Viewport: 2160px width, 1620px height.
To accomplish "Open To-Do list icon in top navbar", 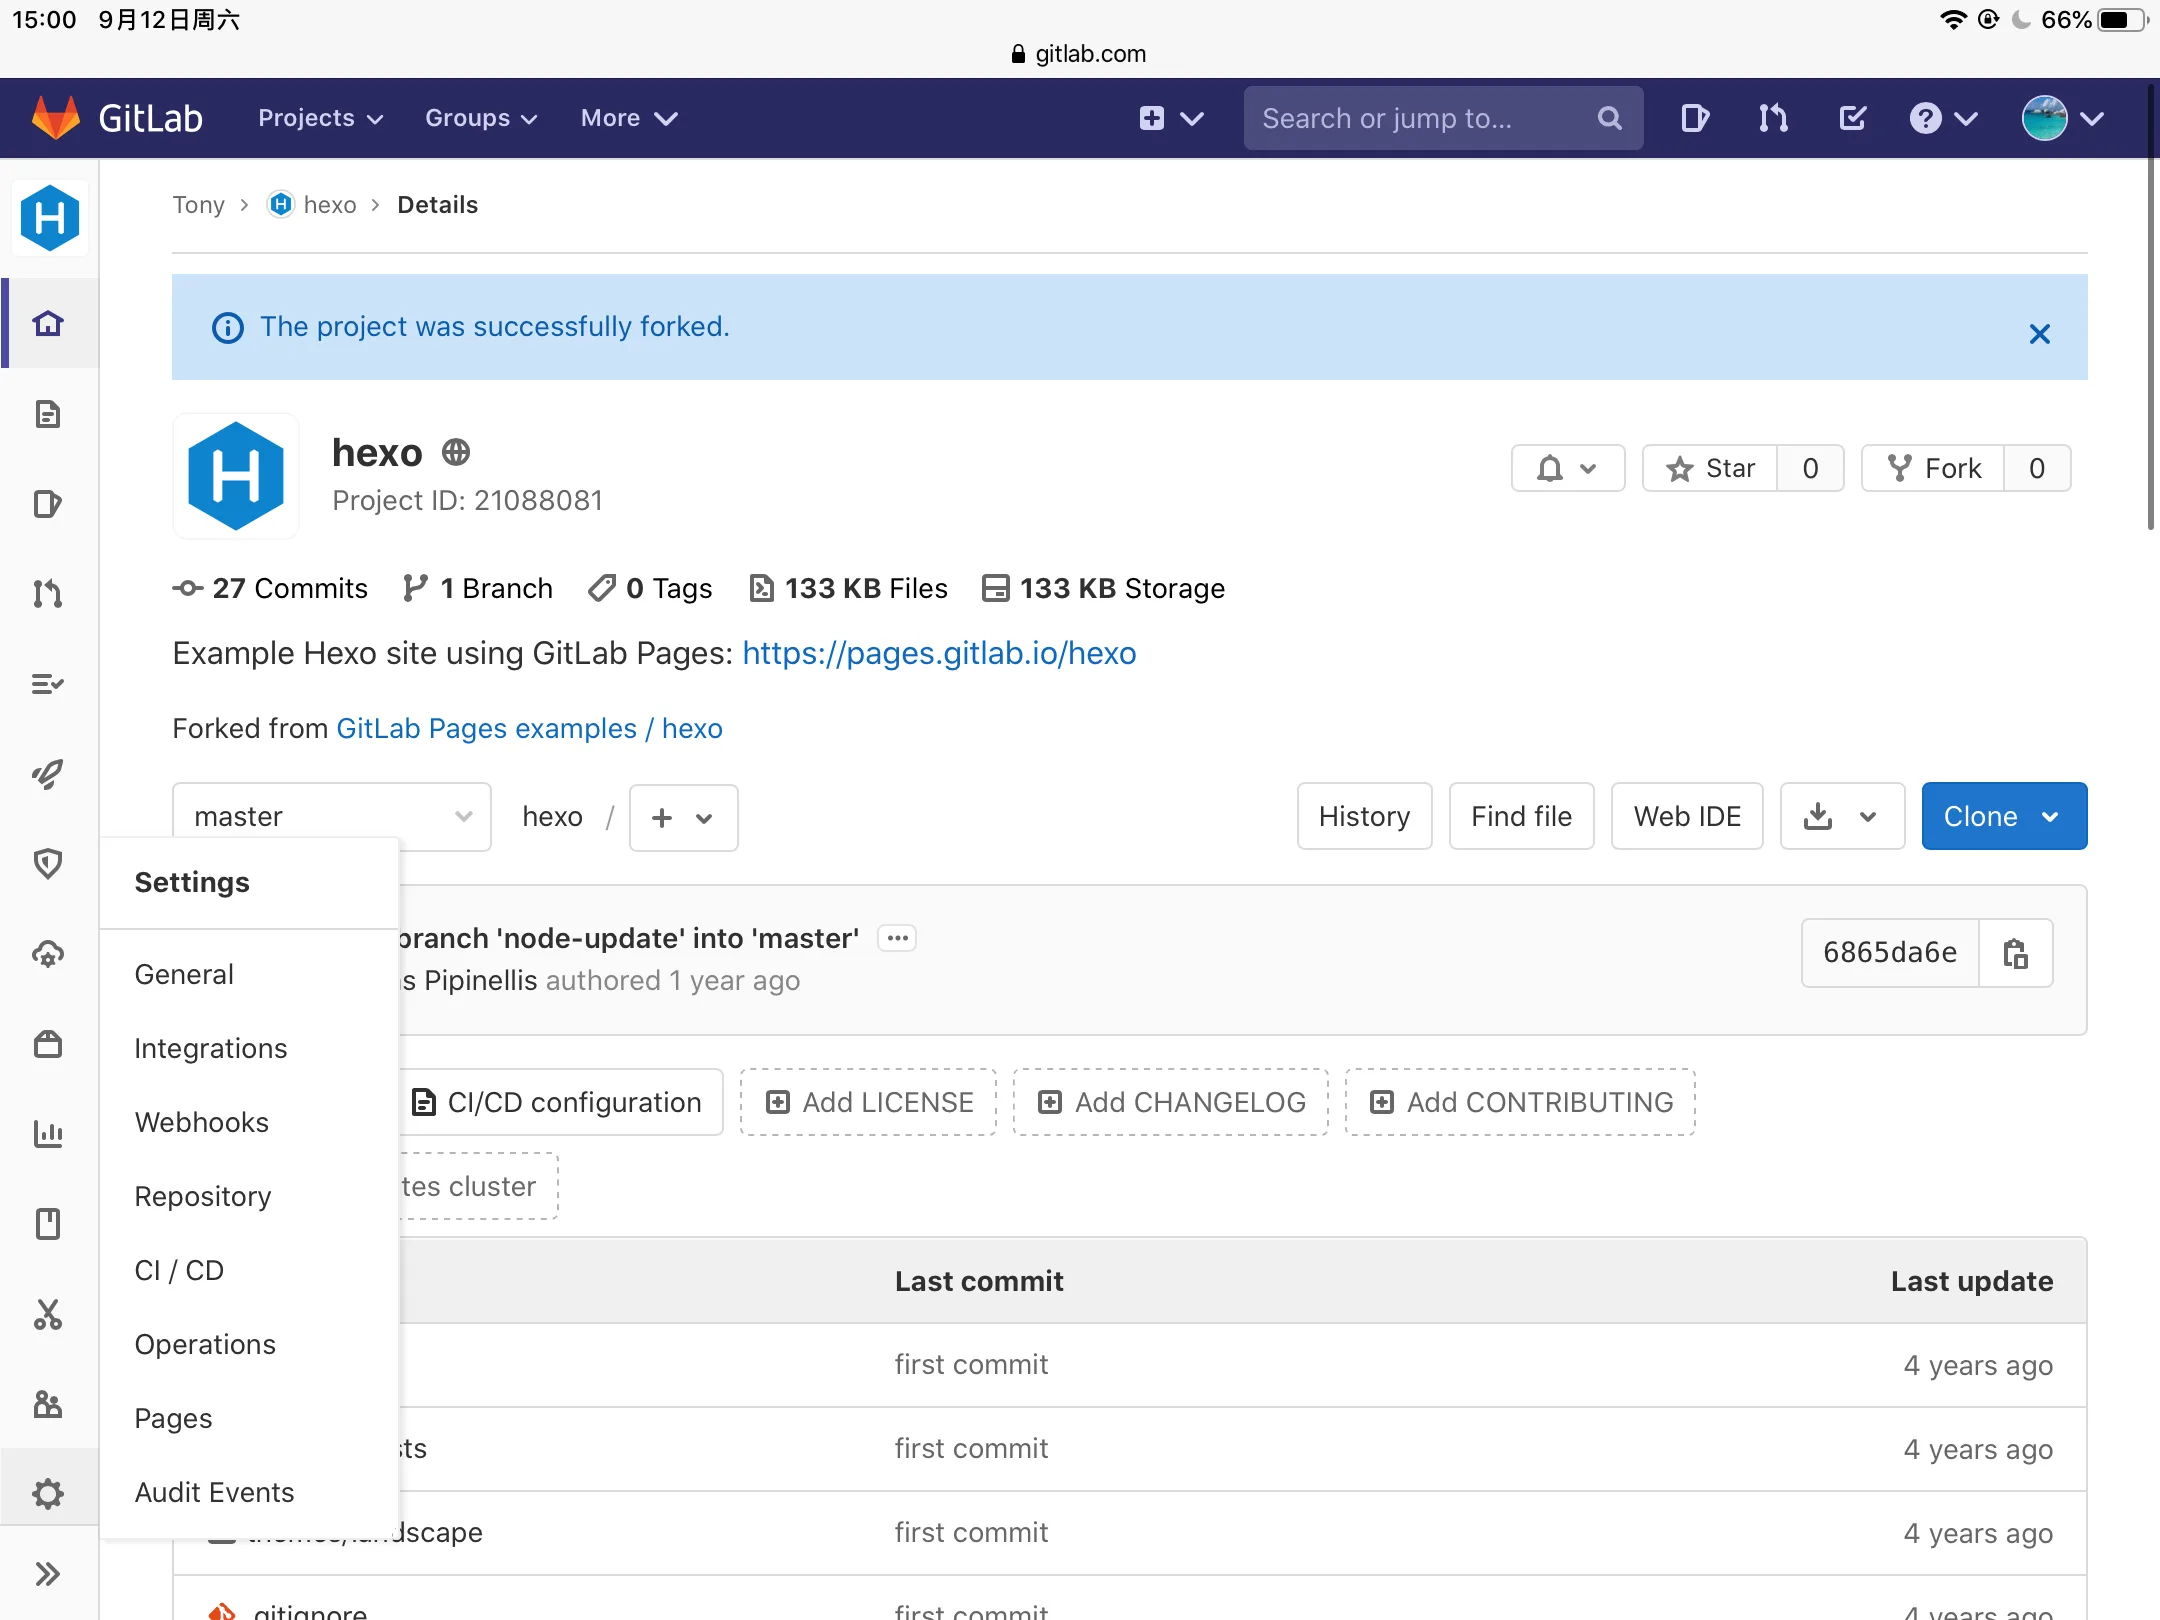I will click(x=1852, y=118).
